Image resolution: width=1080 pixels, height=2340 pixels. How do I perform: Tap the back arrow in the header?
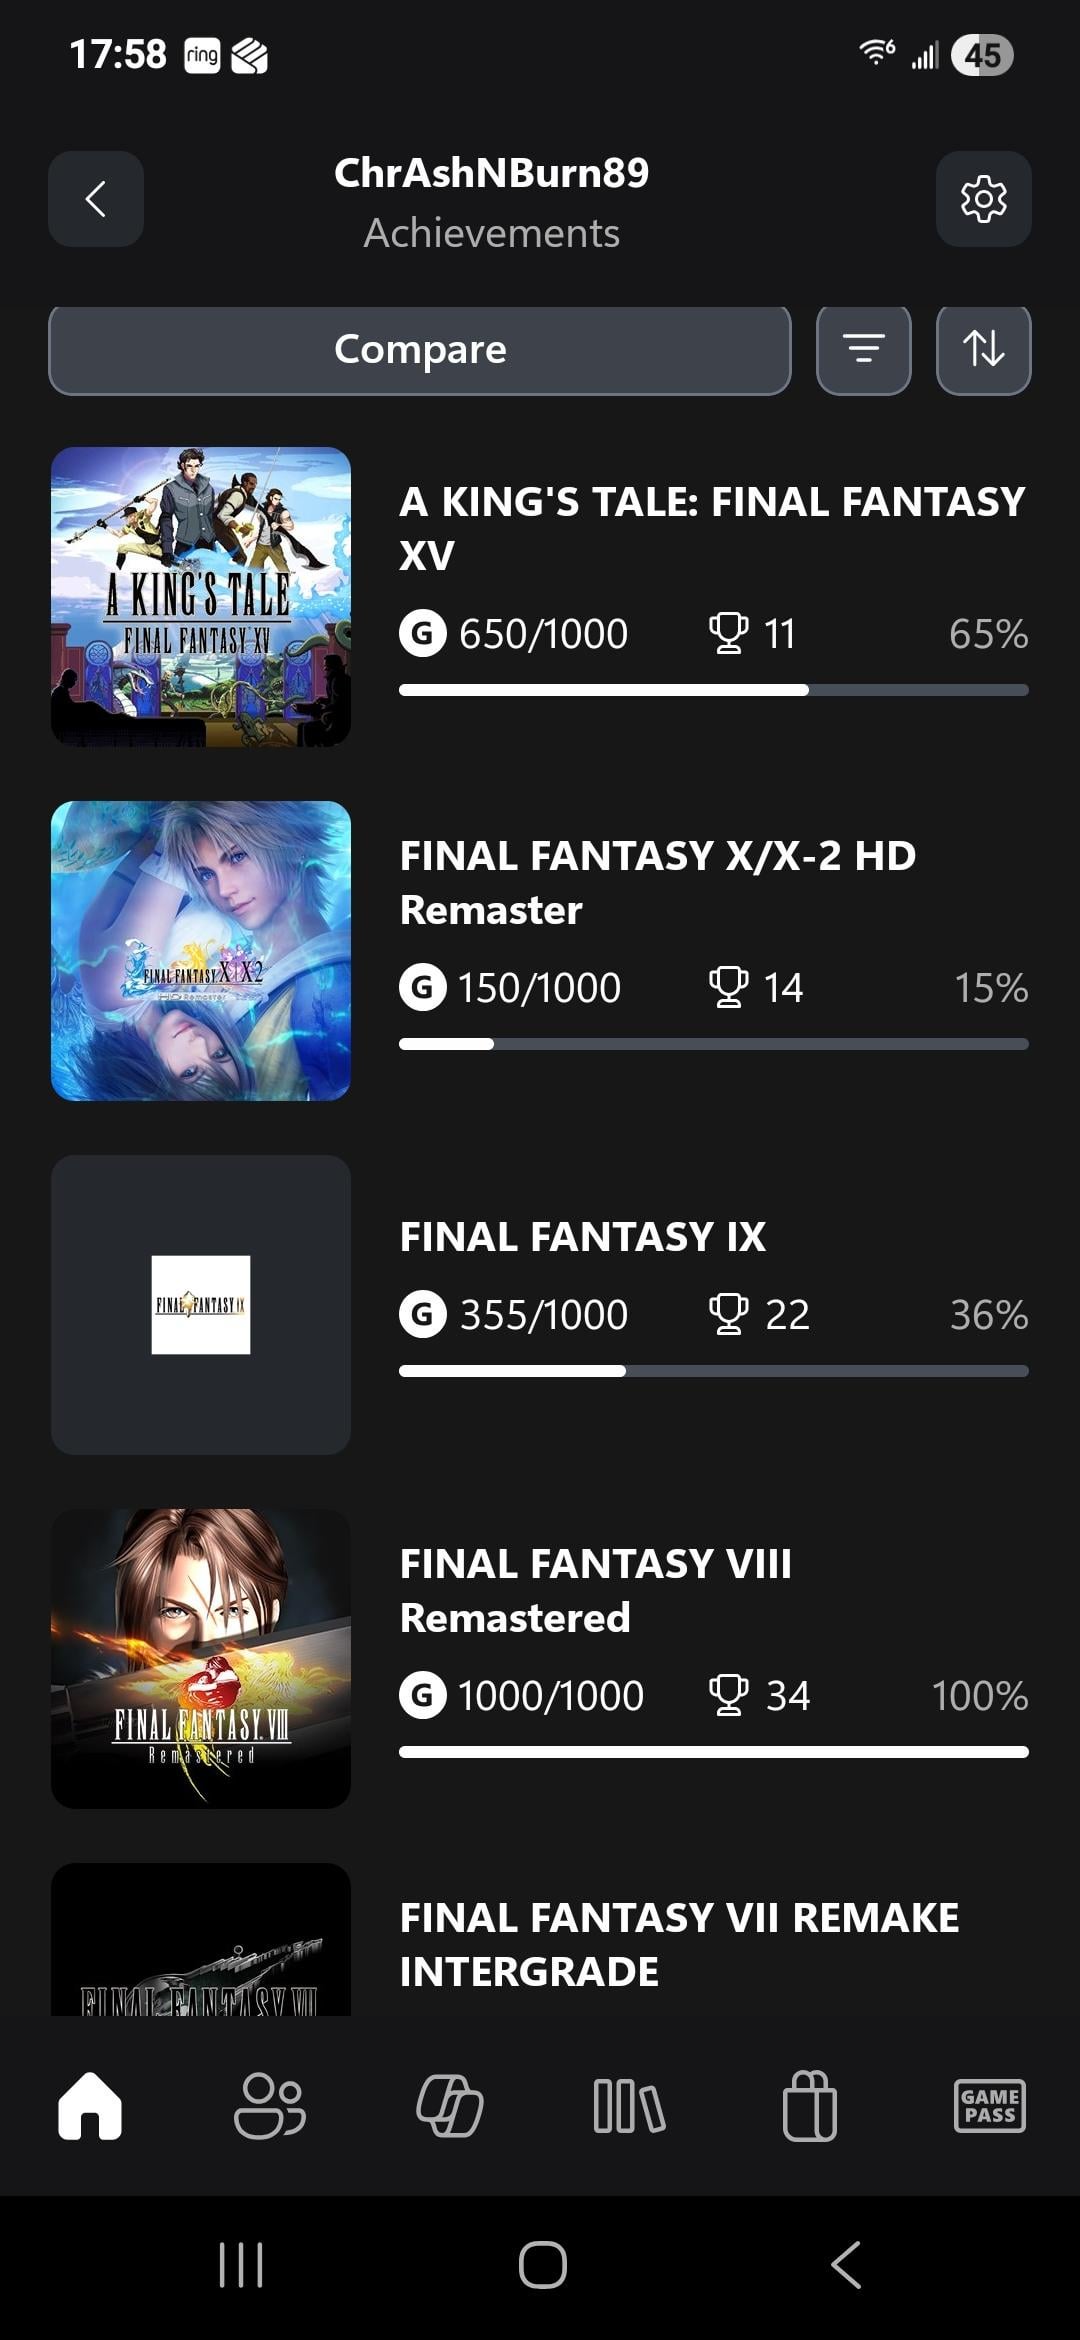click(x=96, y=199)
